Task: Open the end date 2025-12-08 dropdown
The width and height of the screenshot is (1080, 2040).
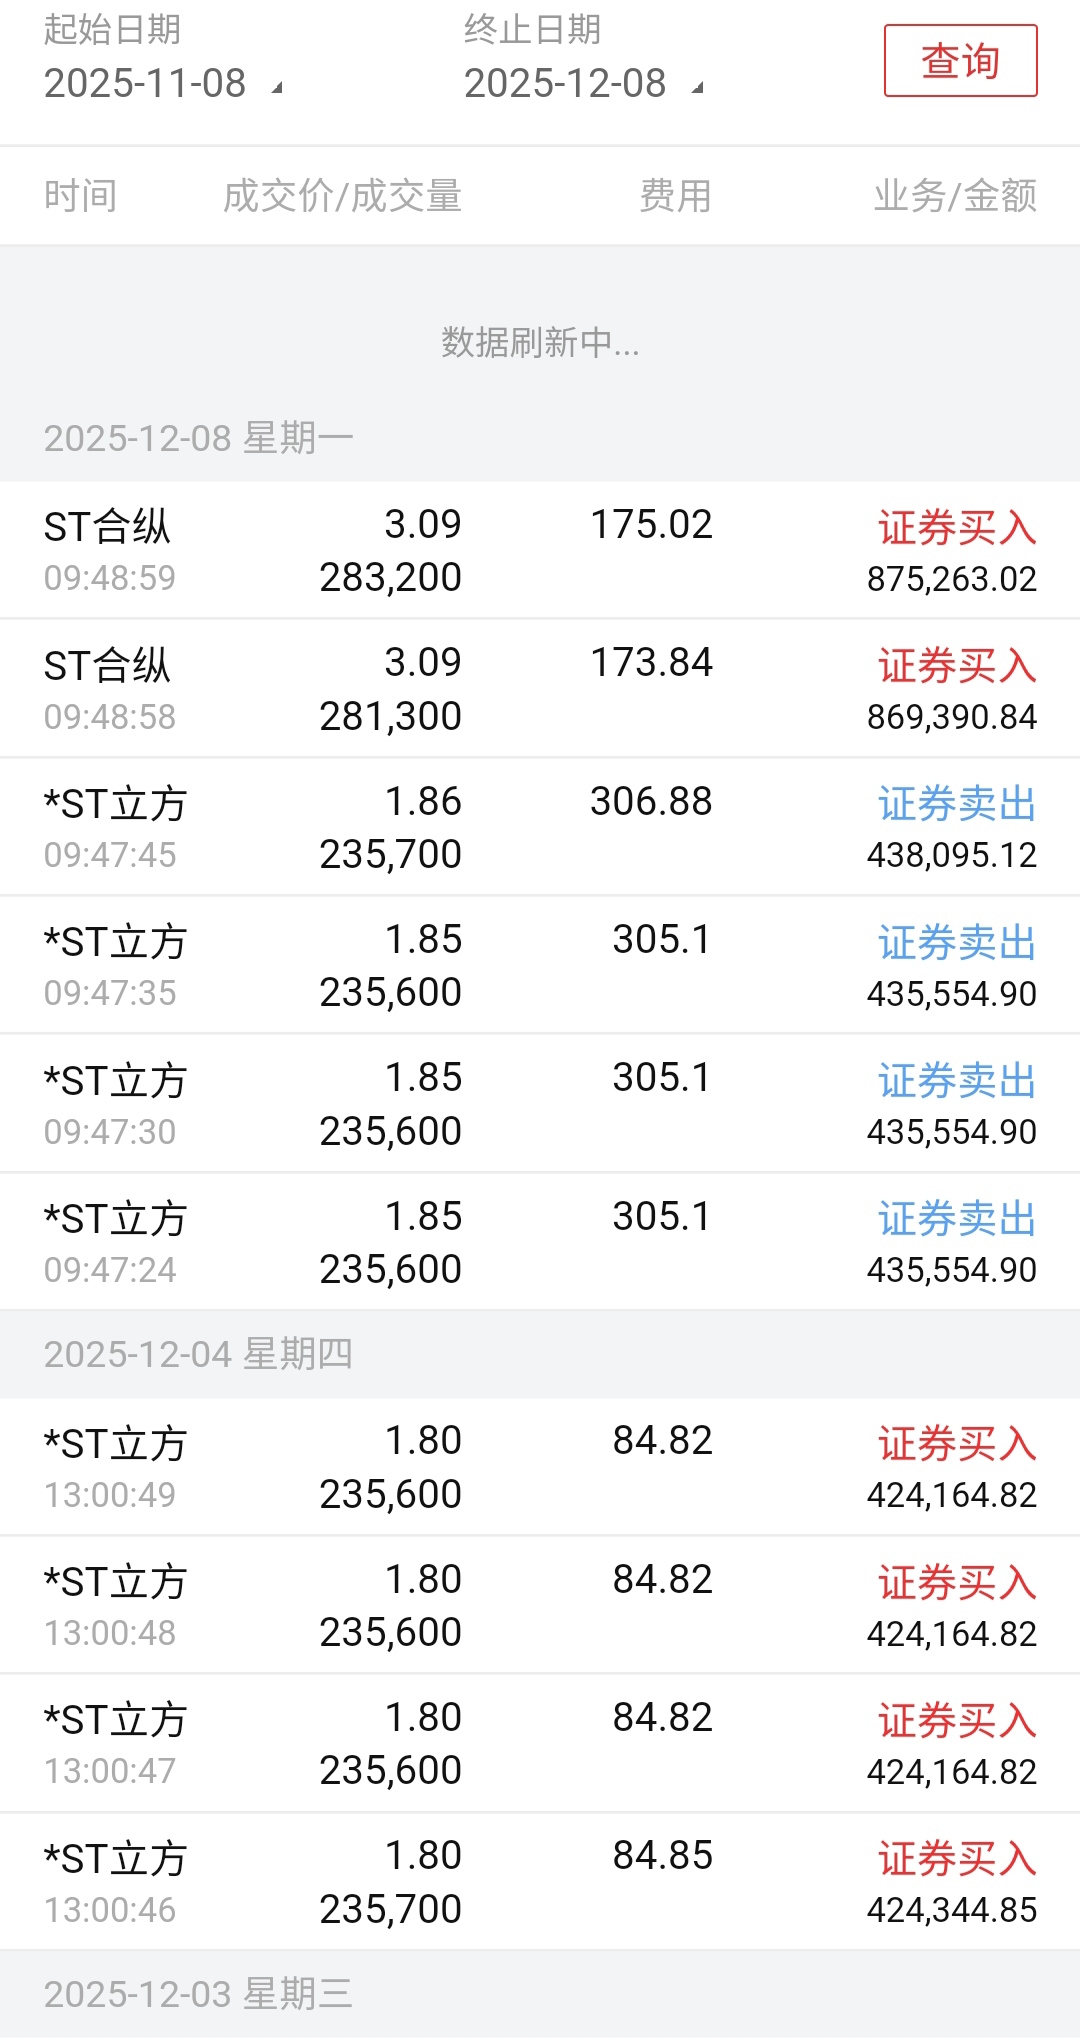Action: coord(566,84)
